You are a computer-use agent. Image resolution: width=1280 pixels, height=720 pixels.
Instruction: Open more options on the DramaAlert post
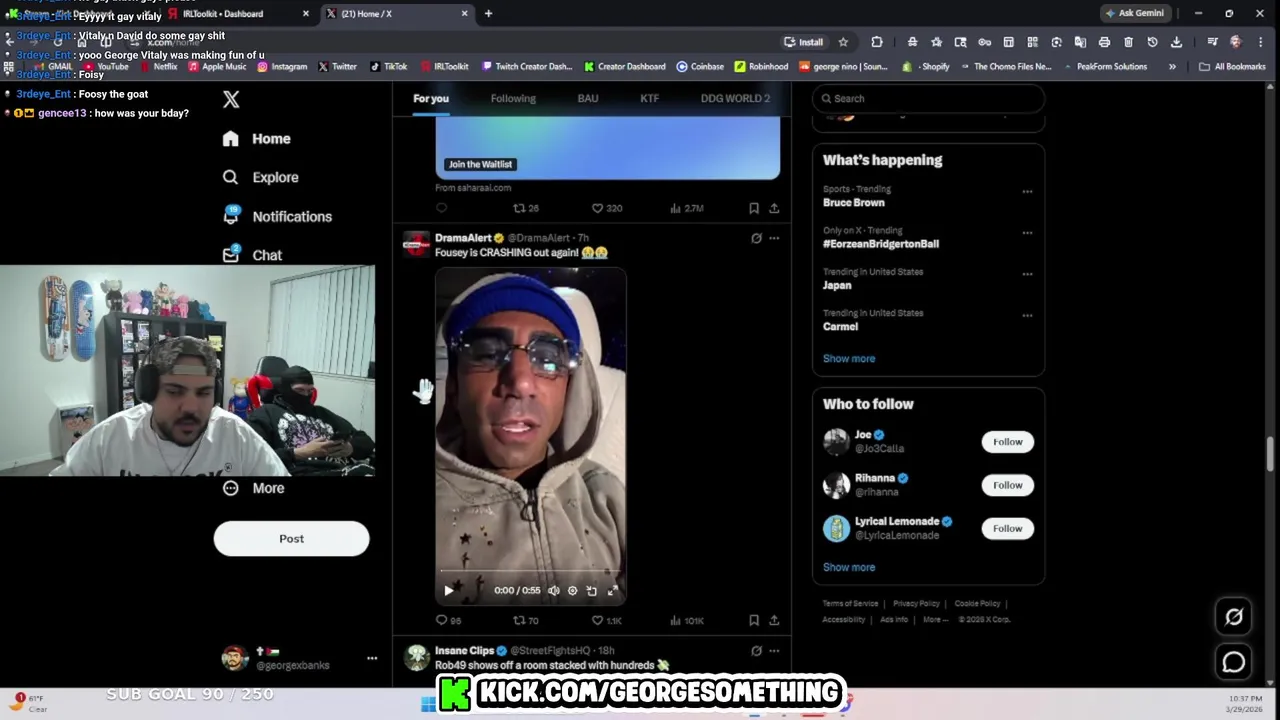(x=774, y=238)
